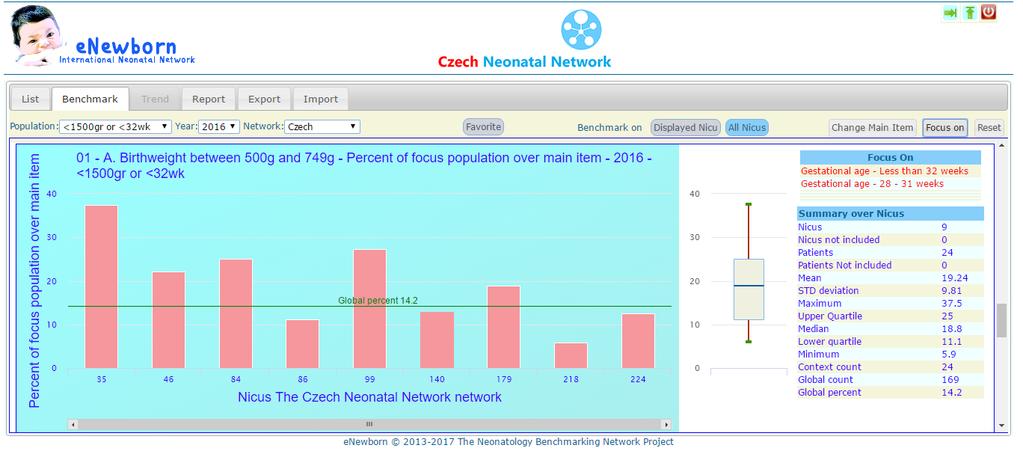Open the Network Czech dropdown
The width and height of the screenshot is (1023, 454).
[x=322, y=127]
